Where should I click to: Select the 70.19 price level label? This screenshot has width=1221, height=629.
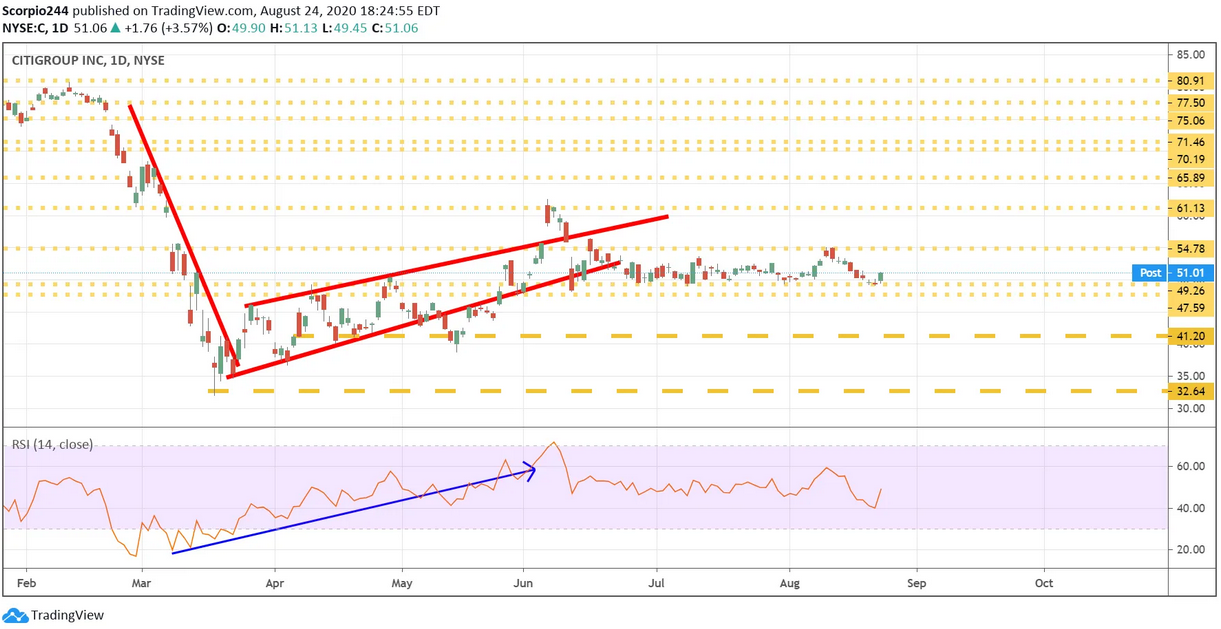tap(1189, 159)
